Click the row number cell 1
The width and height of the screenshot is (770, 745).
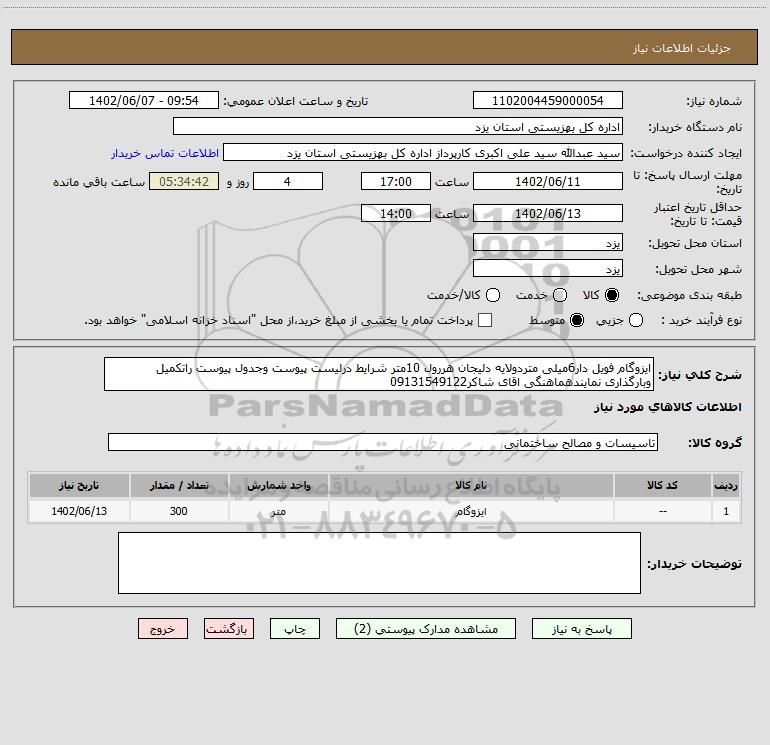click(x=726, y=511)
